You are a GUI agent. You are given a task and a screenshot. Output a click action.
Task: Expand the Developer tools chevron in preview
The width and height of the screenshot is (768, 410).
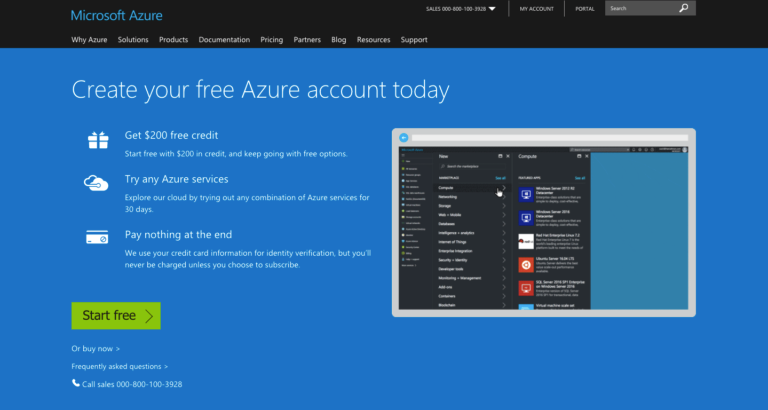click(504, 269)
